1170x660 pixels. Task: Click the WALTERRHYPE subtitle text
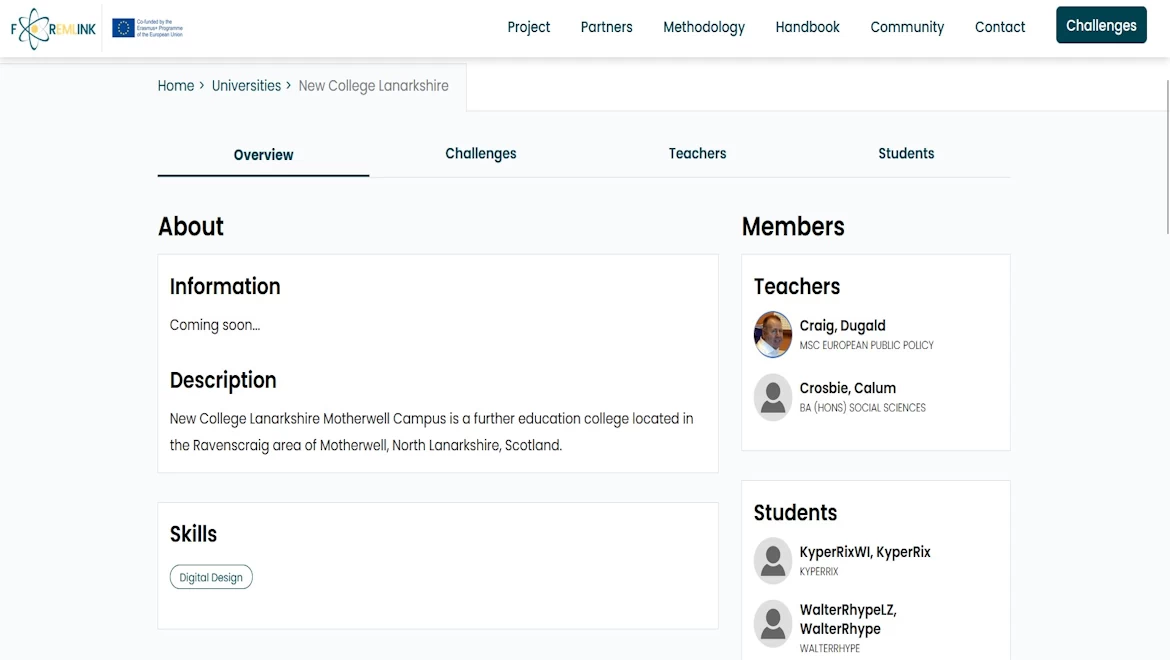click(x=829, y=649)
